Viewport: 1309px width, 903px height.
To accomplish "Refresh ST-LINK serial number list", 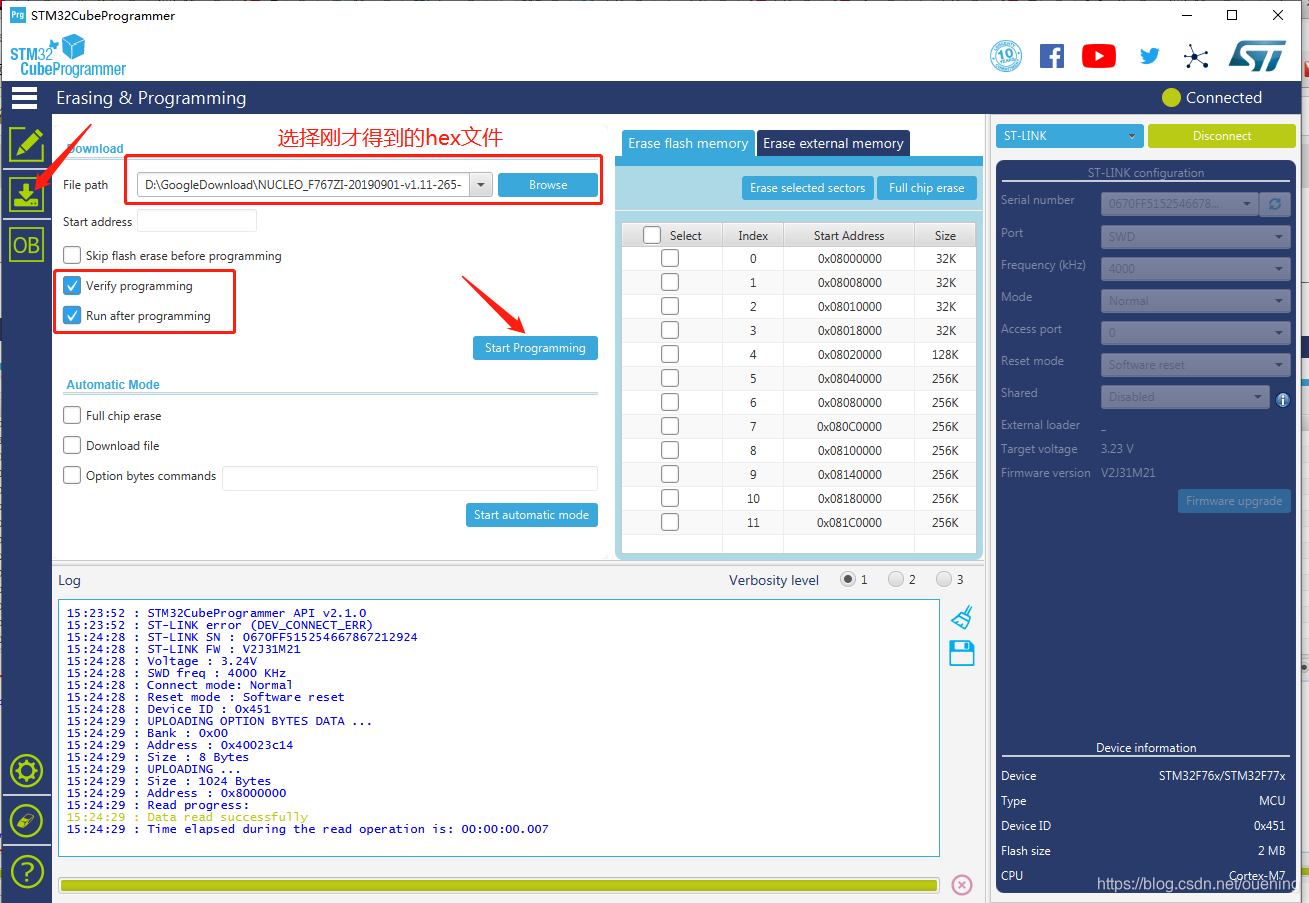I will pyautogui.click(x=1275, y=204).
